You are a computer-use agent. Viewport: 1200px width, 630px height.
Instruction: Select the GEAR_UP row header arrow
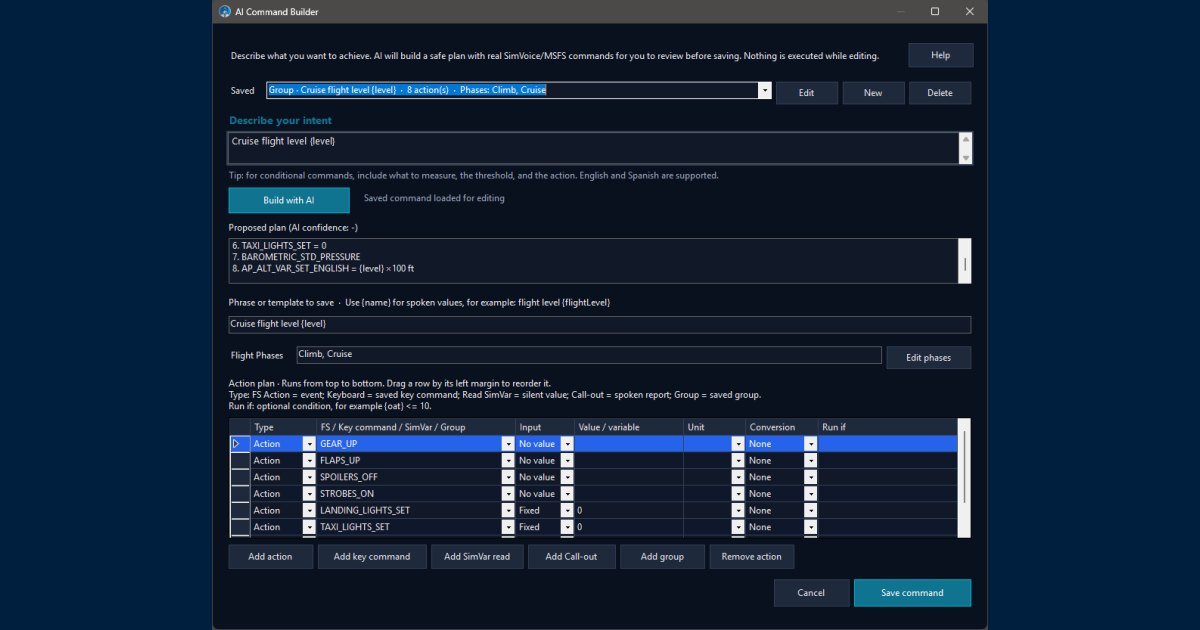coord(240,444)
